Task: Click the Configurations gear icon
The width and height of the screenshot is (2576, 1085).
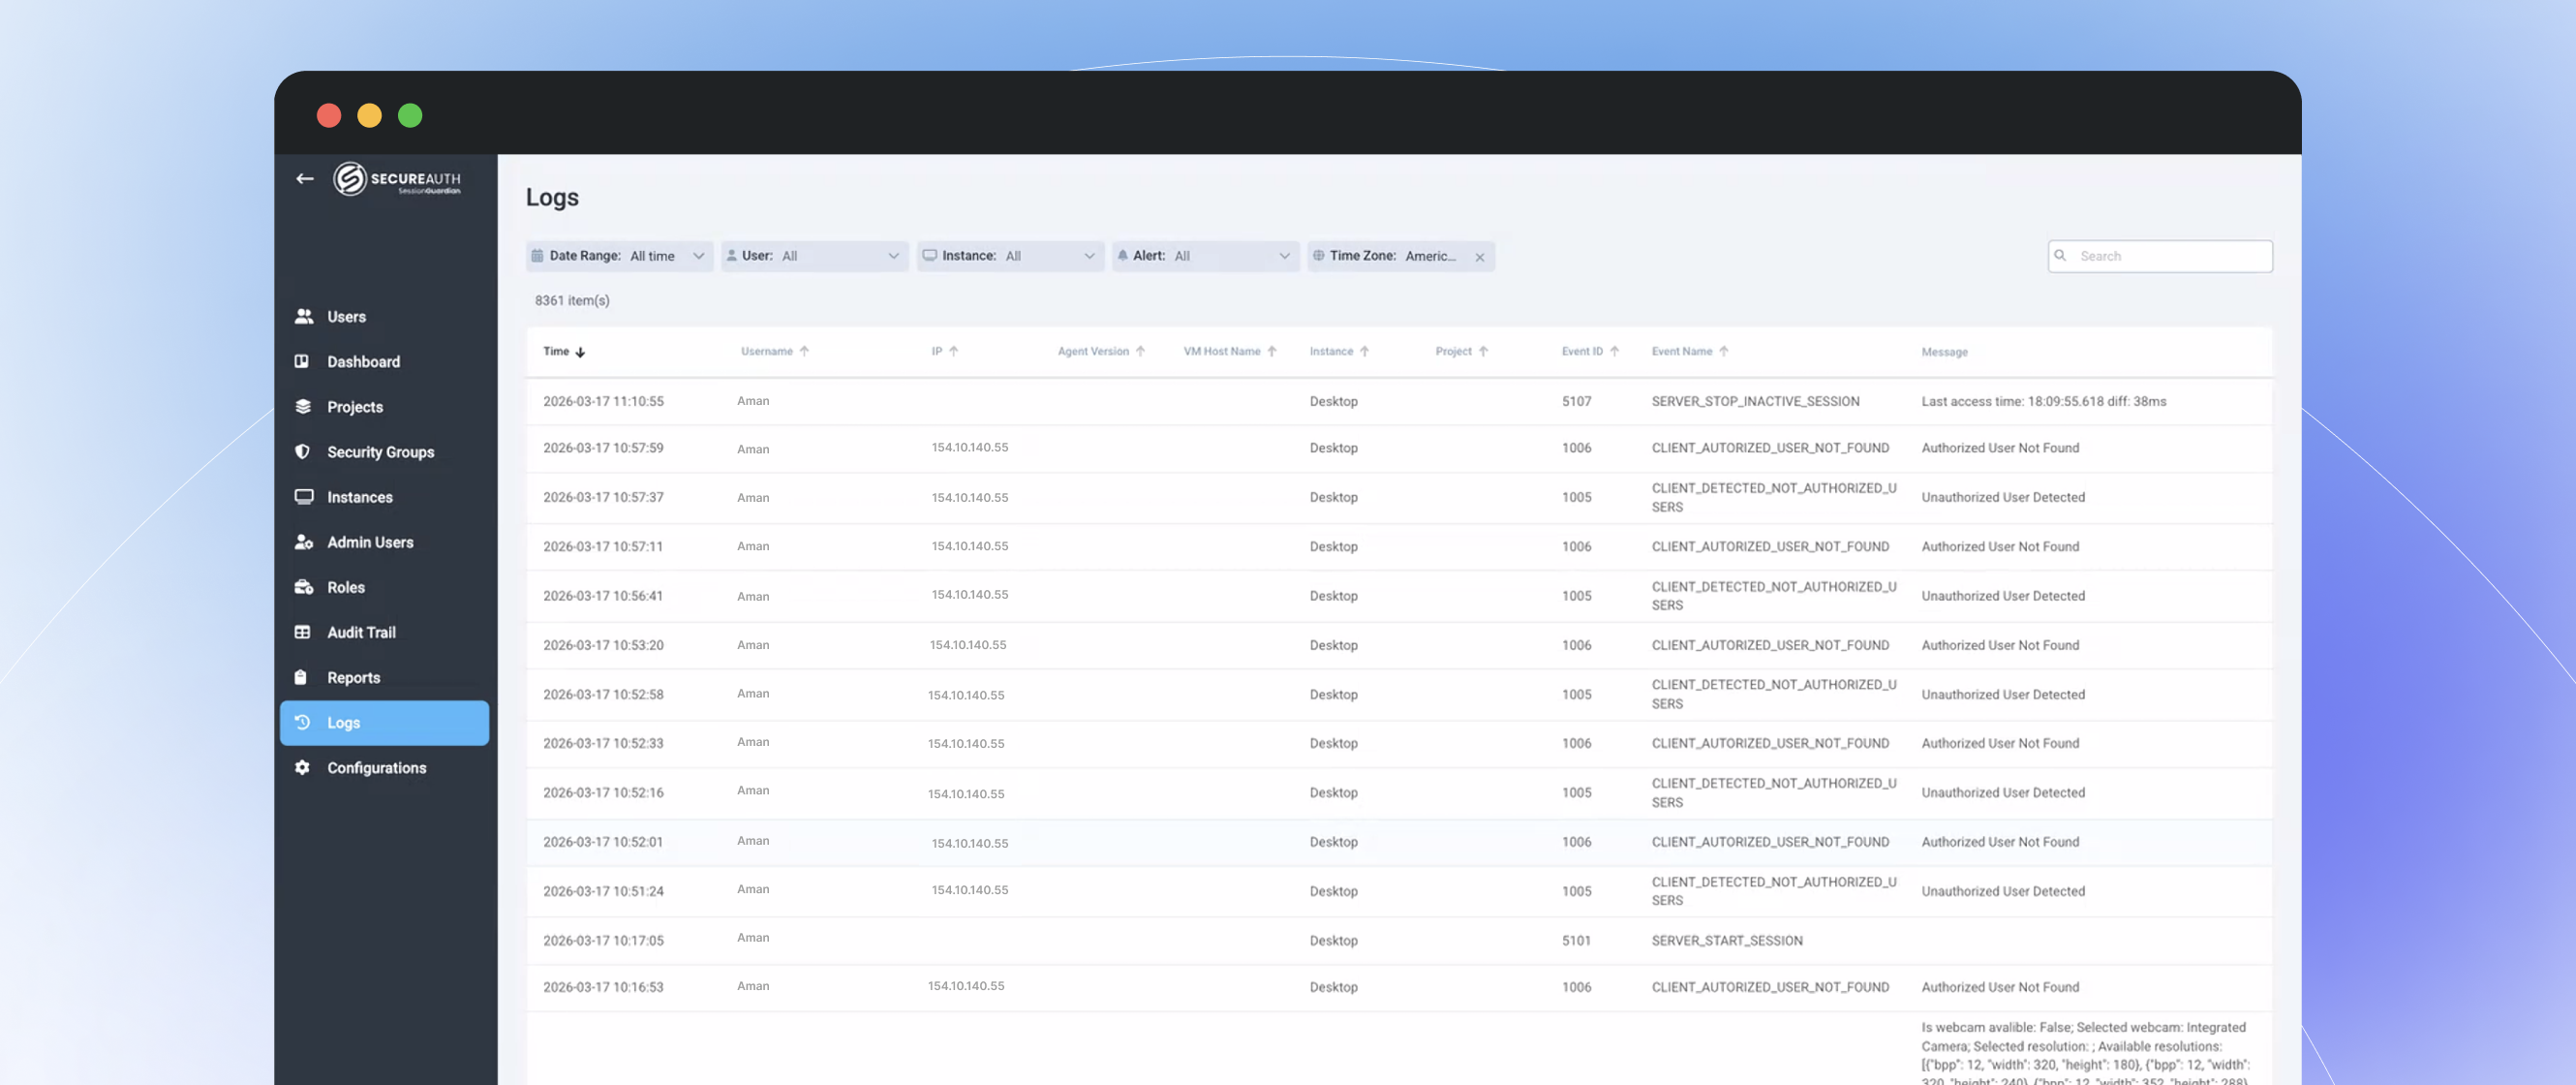Action: point(304,767)
